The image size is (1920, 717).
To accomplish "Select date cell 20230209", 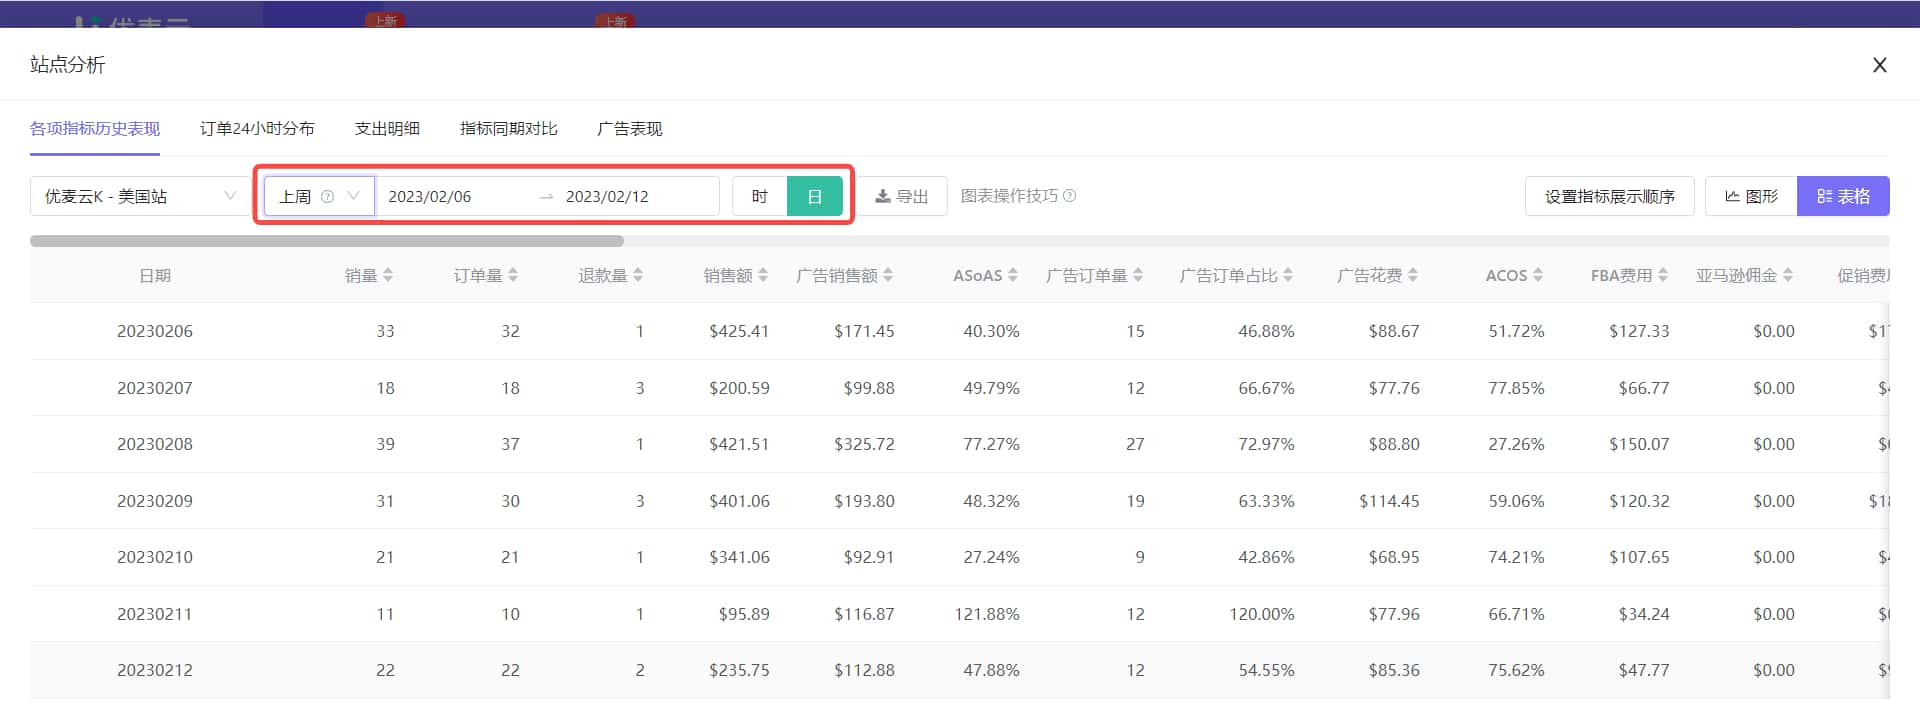I will (x=155, y=501).
